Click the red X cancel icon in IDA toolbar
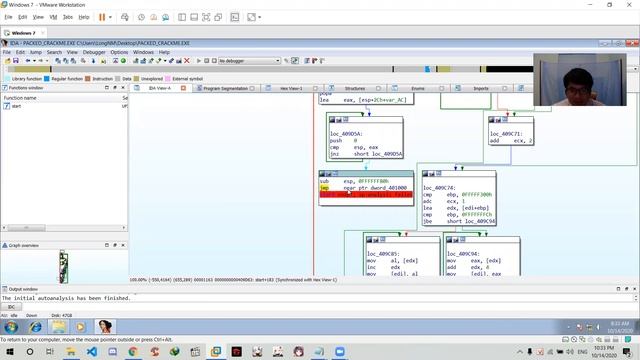The image size is (640, 360). [187, 61]
